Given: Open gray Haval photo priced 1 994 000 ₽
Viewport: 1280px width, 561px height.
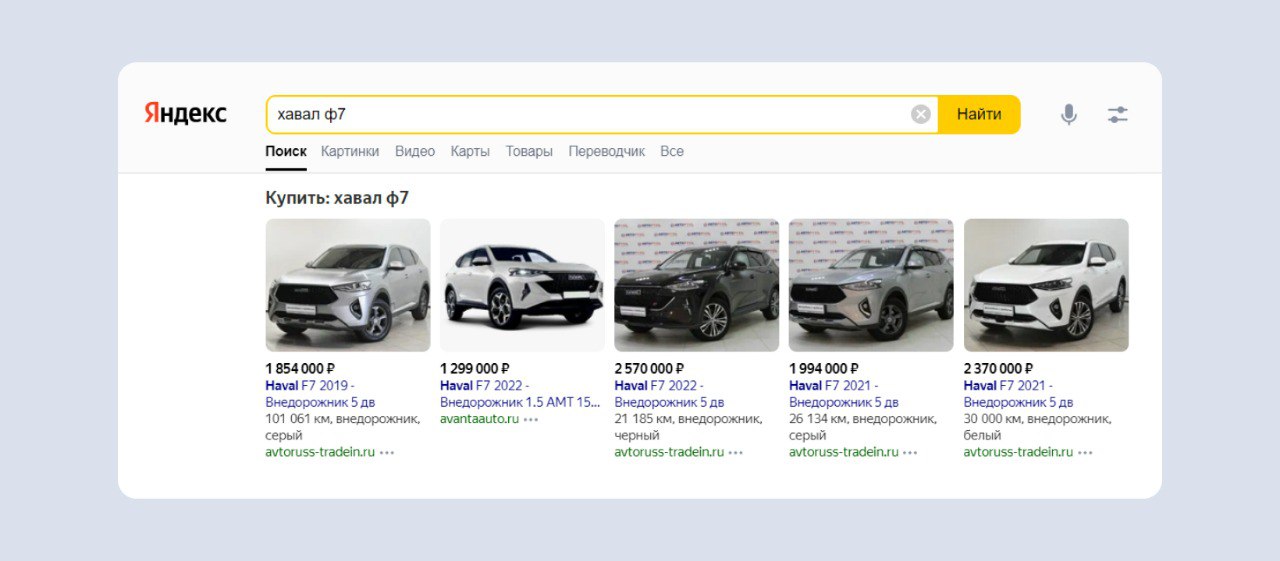Looking at the screenshot, I should coord(871,285).
